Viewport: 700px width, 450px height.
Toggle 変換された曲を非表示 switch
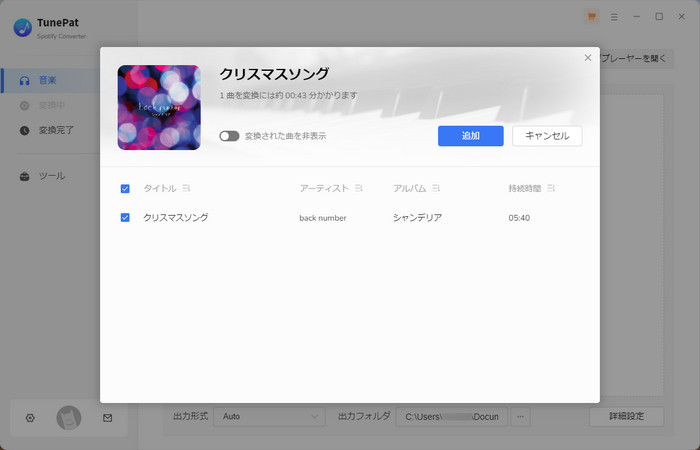click(229, 136)
